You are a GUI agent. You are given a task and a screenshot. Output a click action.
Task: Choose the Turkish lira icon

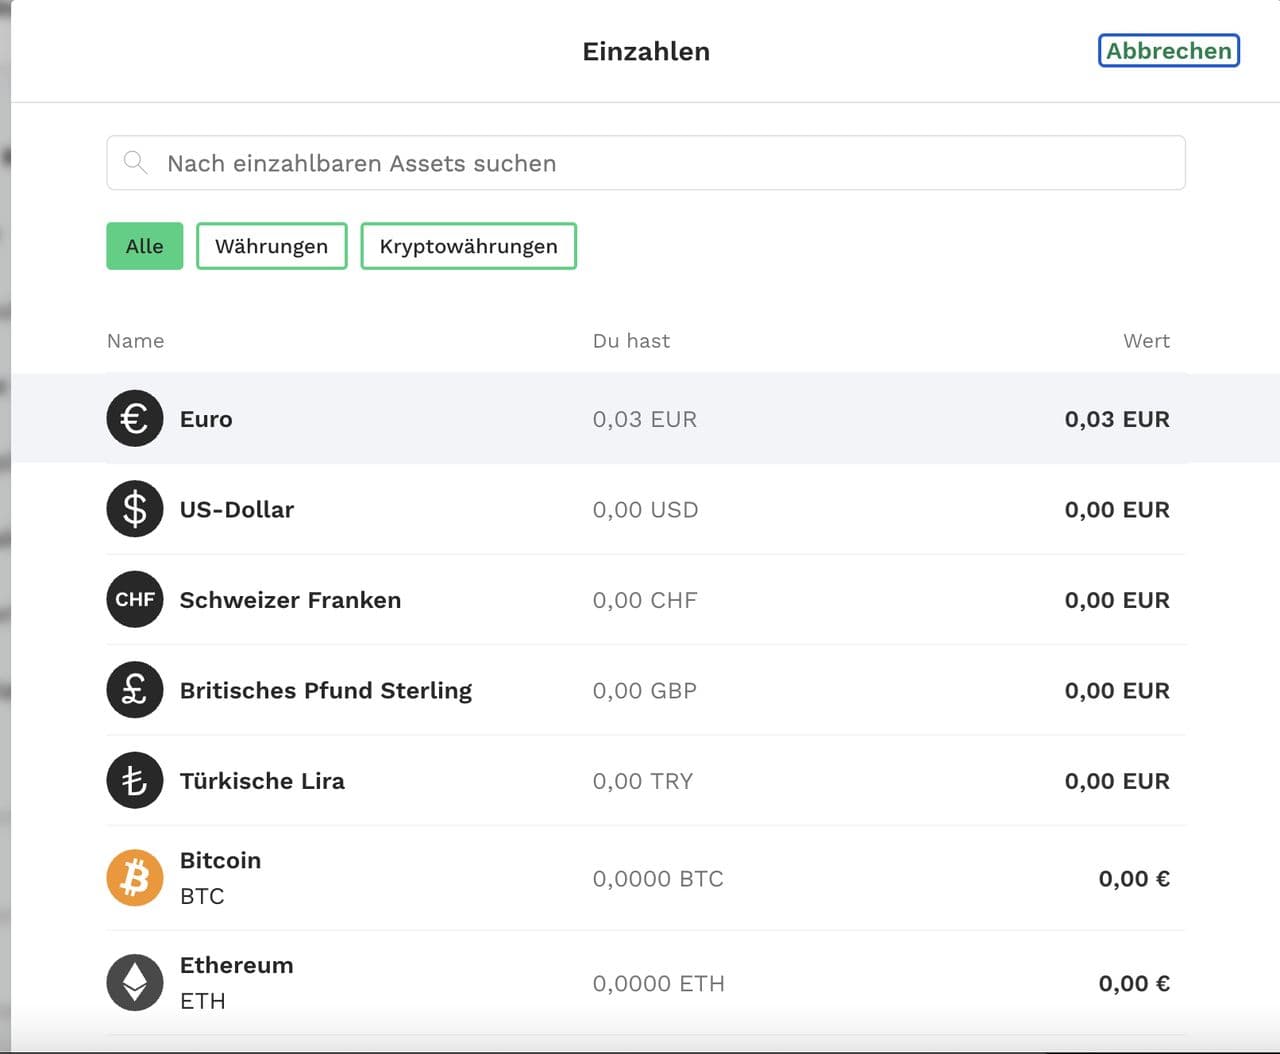(x=134, y=781)
